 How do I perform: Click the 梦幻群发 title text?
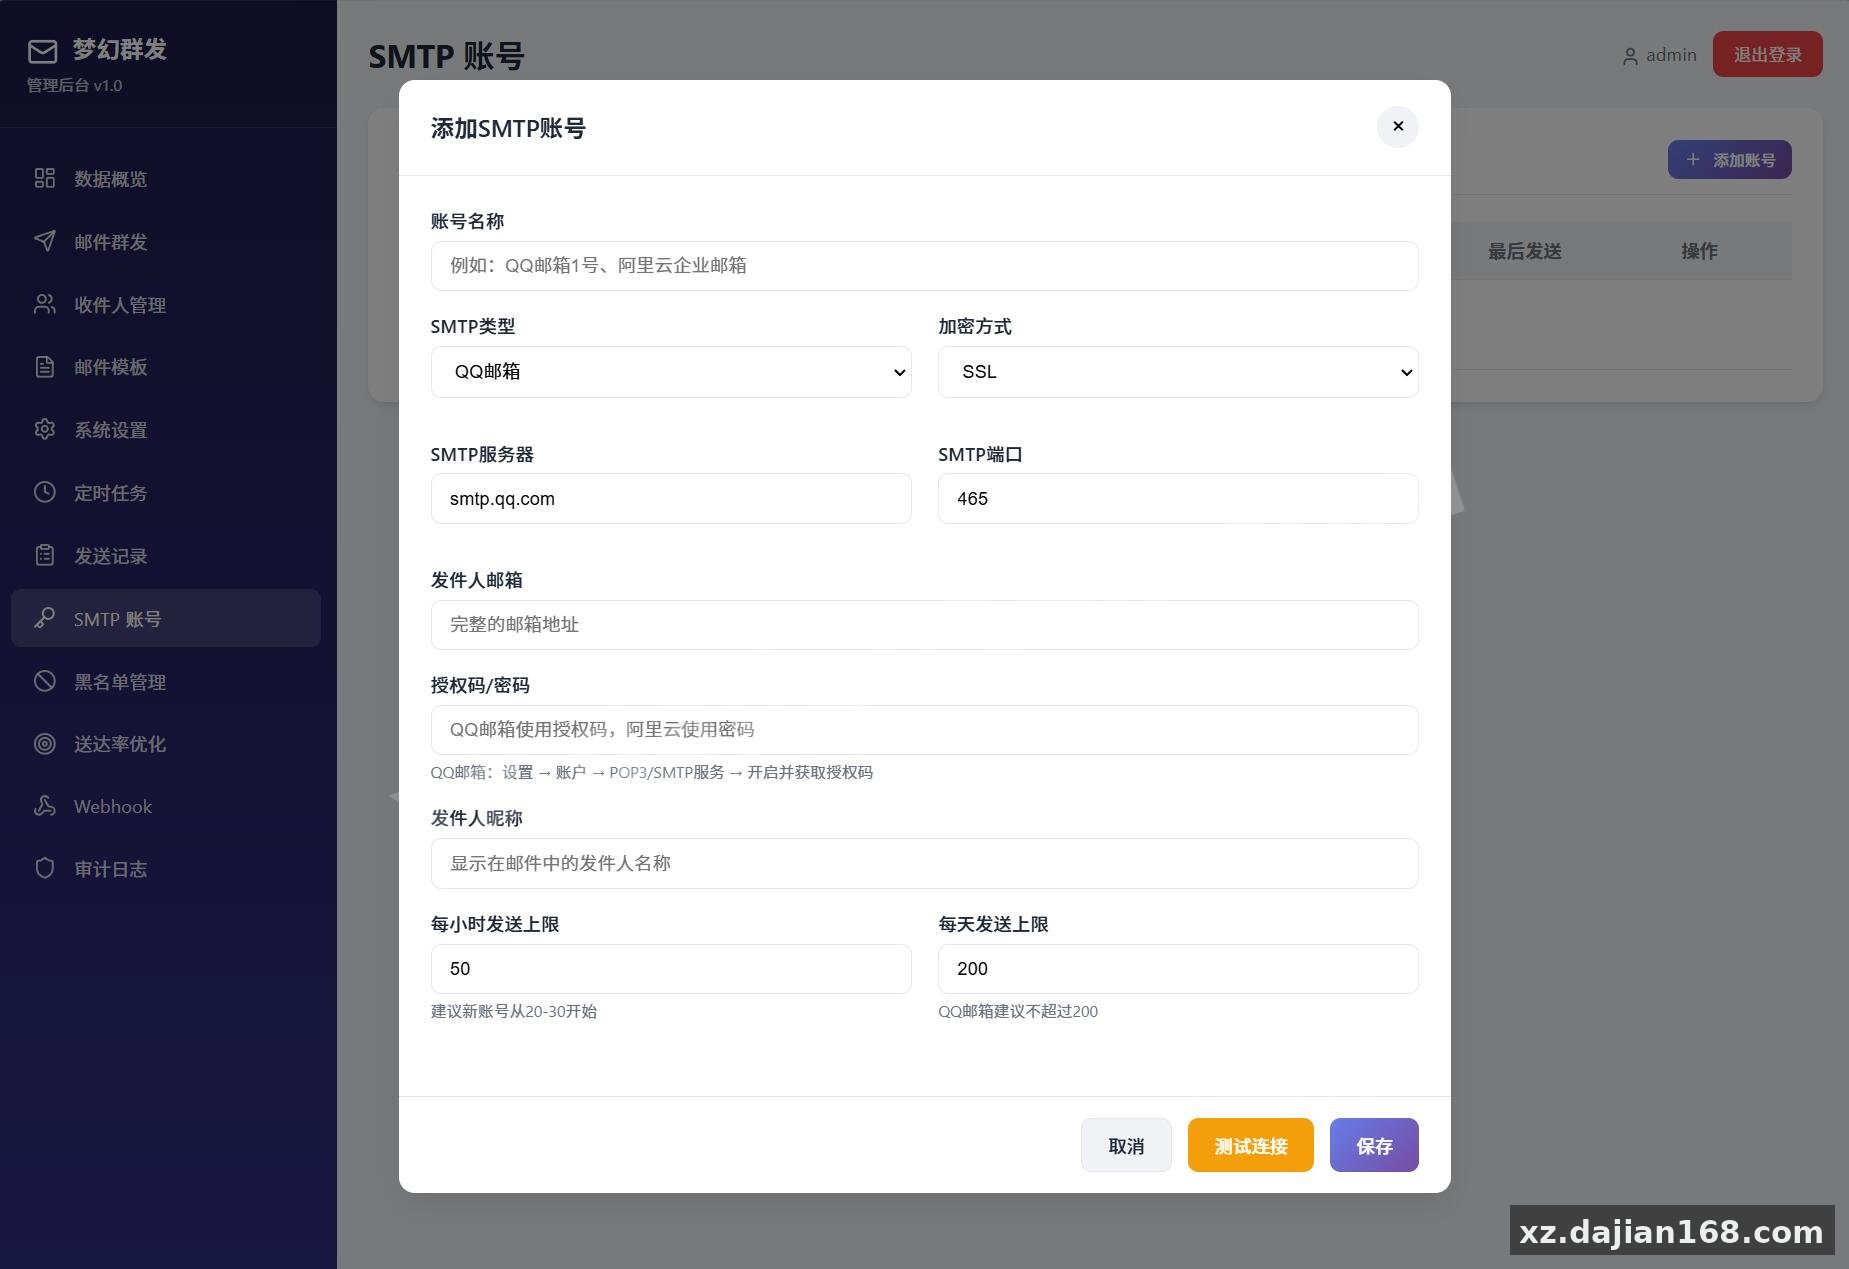120,49
